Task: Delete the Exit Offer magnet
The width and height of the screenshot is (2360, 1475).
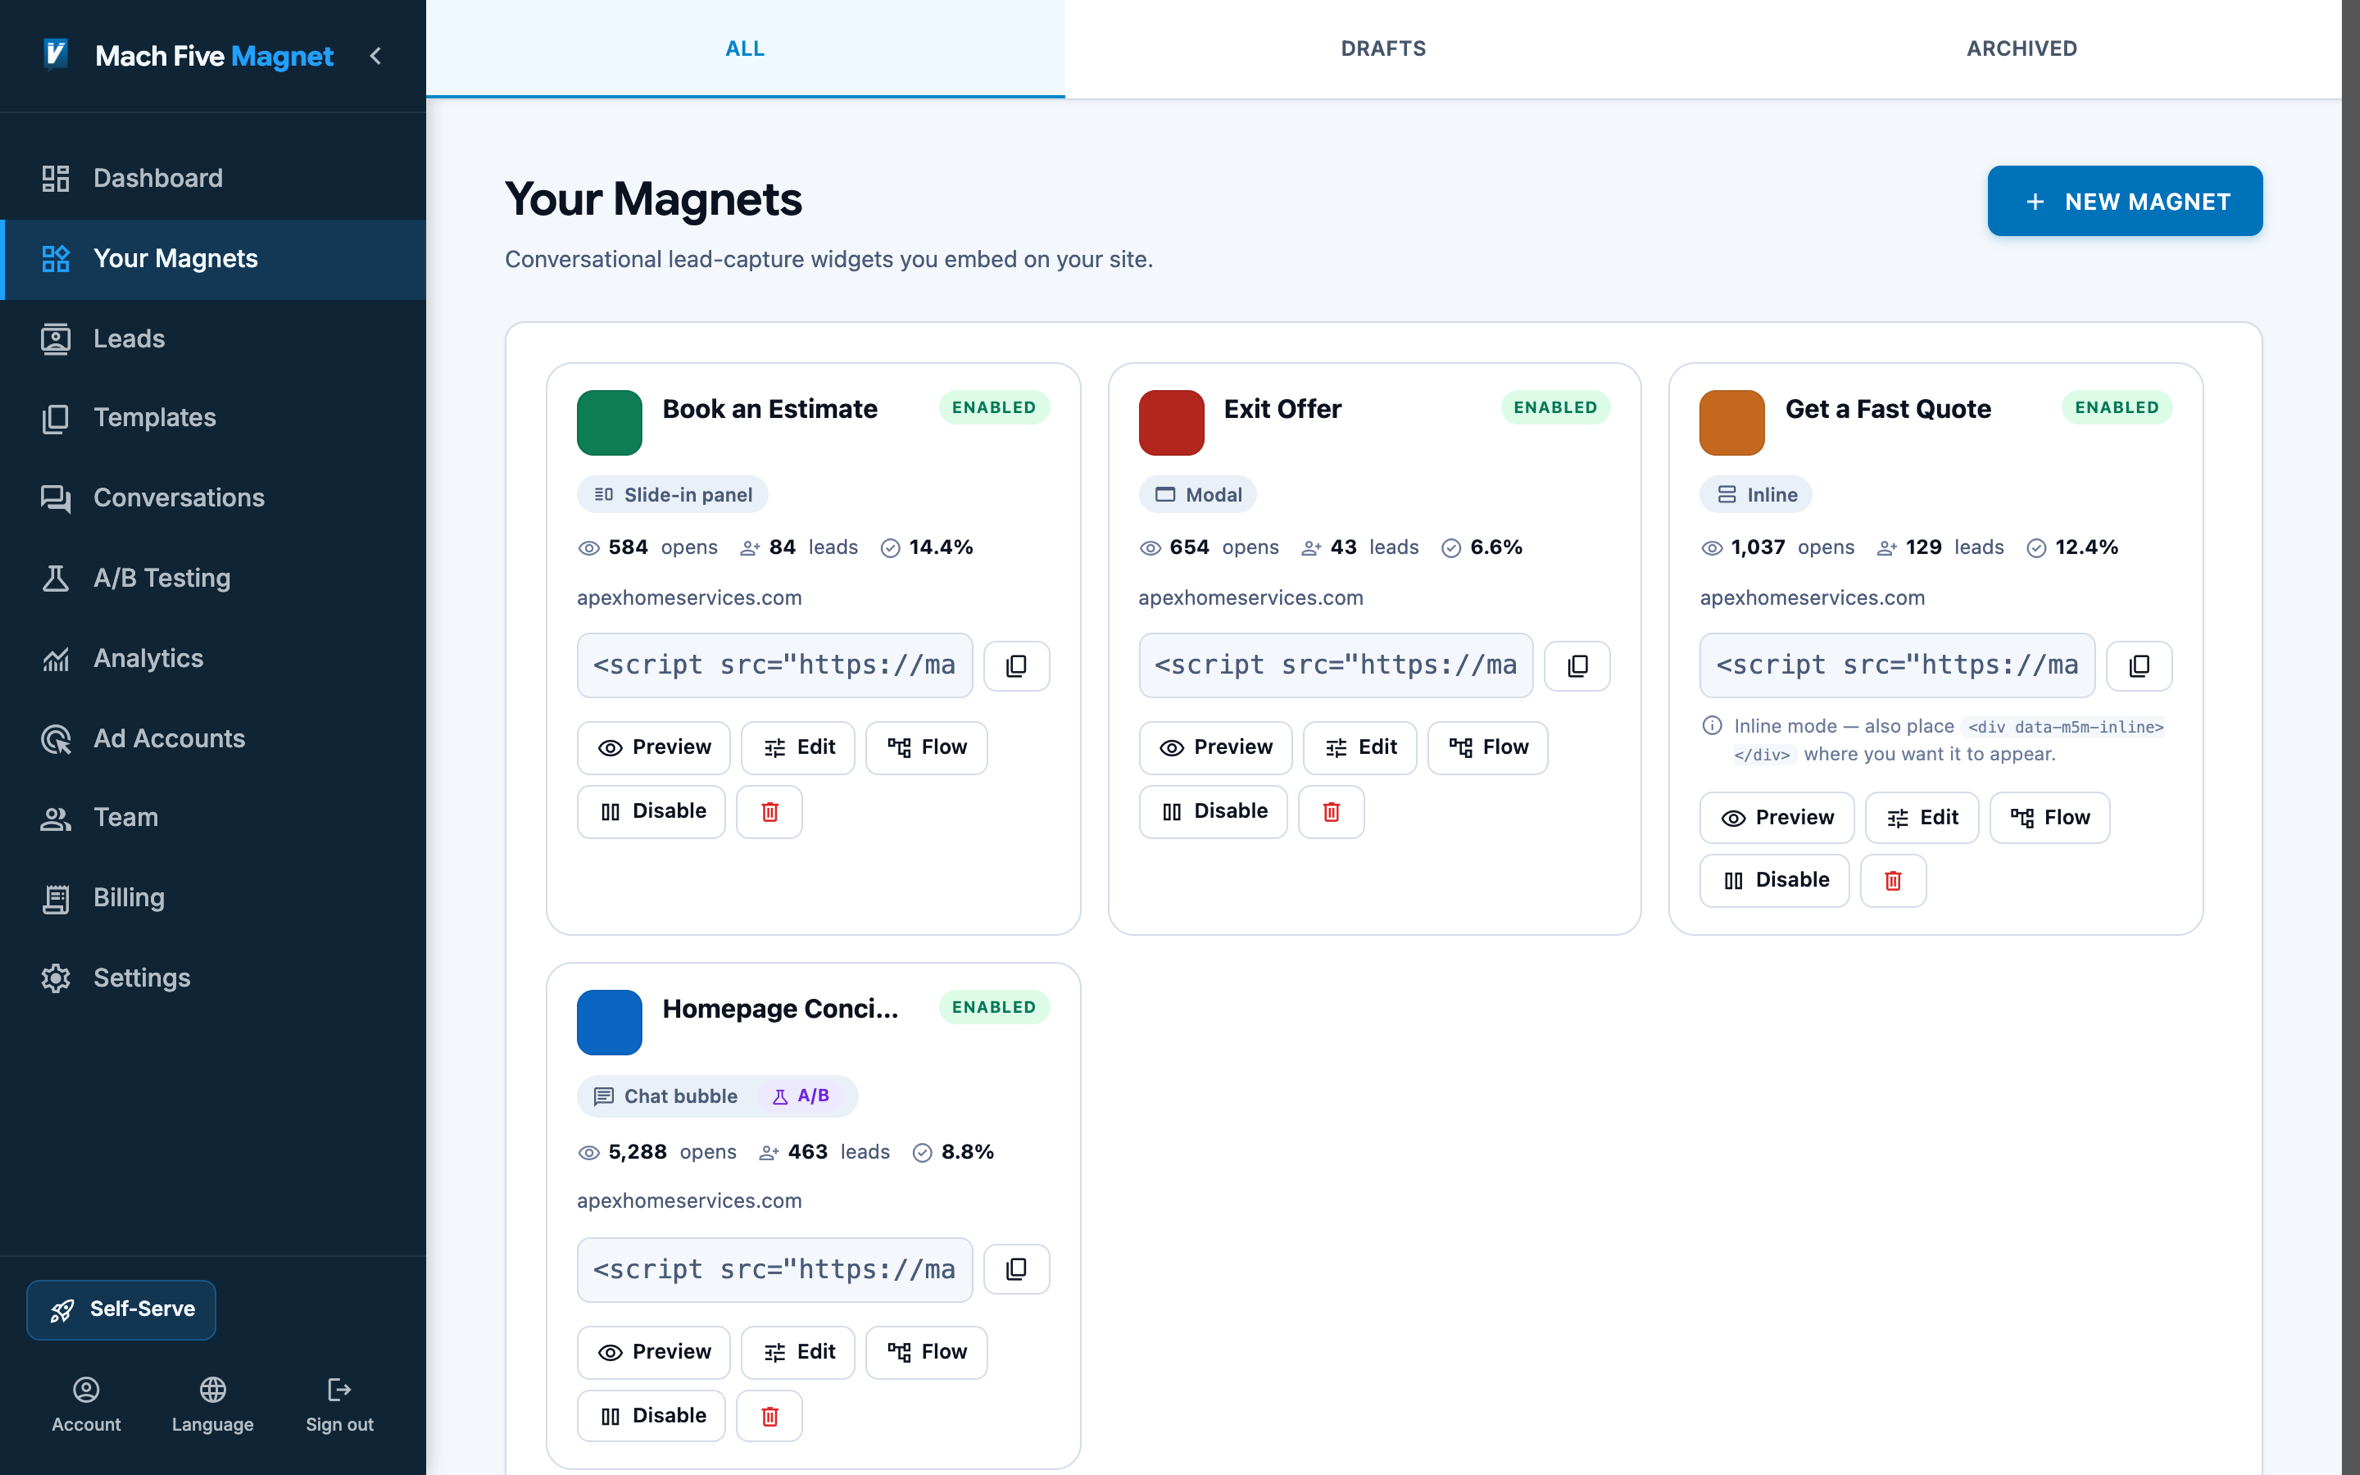Action: [1331, 812]
